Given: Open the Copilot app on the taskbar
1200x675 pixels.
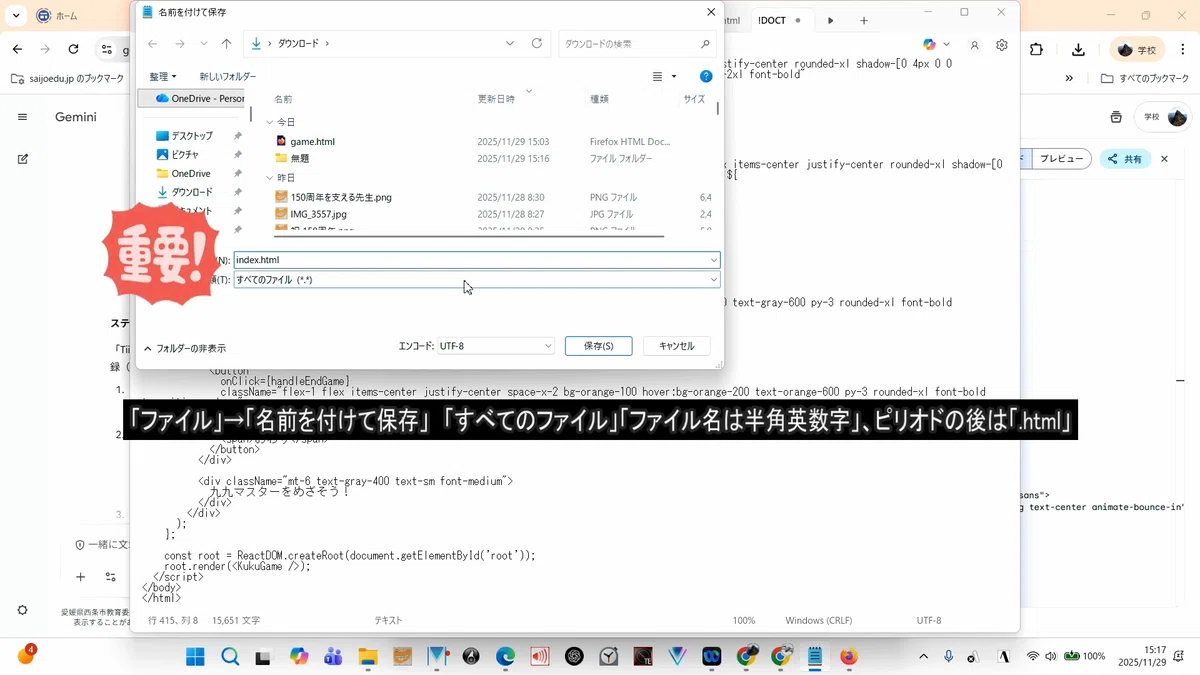Looking at the screenshot, I should click(x=299, y=657).
